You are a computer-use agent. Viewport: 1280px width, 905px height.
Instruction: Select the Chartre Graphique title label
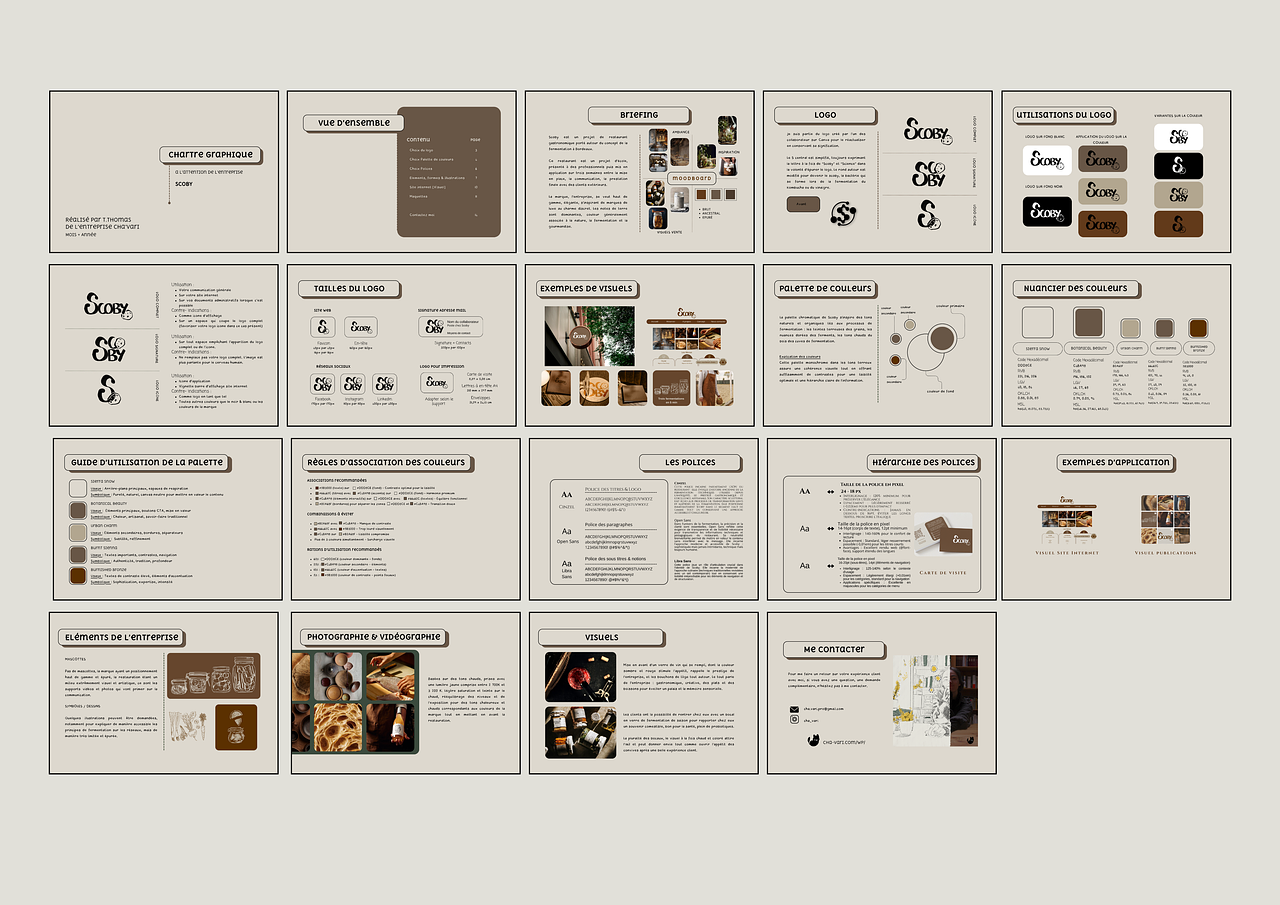coord(210,155)
